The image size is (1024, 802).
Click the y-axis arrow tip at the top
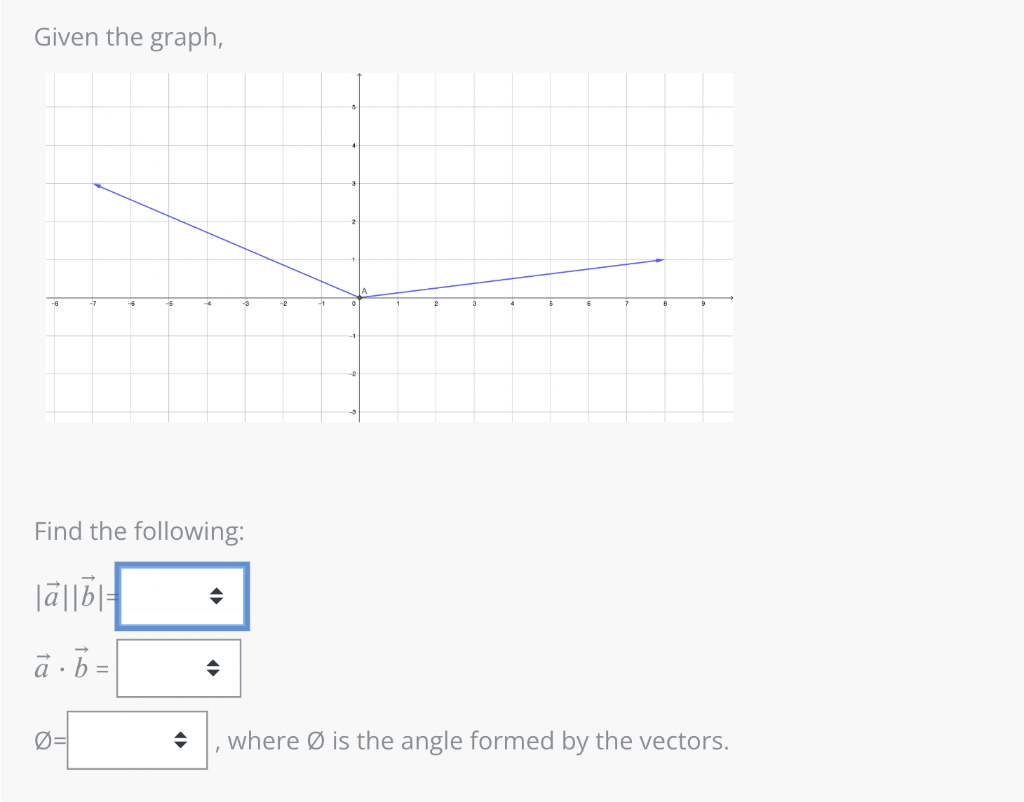click(x=359, y=76)
